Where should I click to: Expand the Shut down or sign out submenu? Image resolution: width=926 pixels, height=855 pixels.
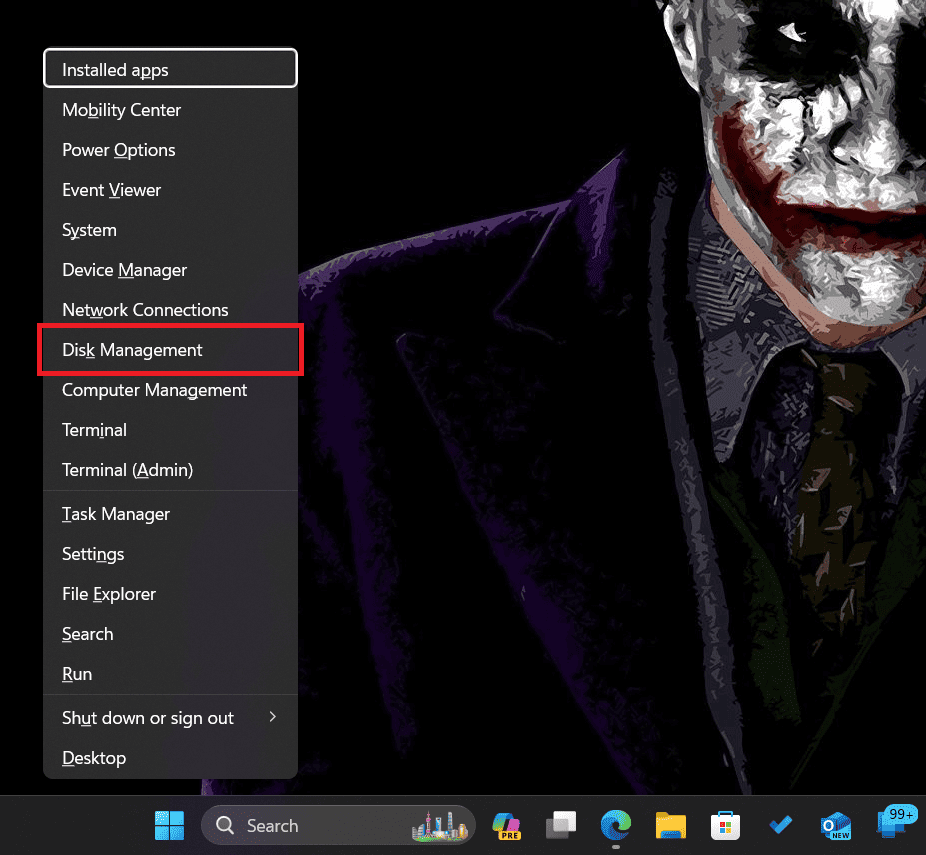tap(147, 717)
